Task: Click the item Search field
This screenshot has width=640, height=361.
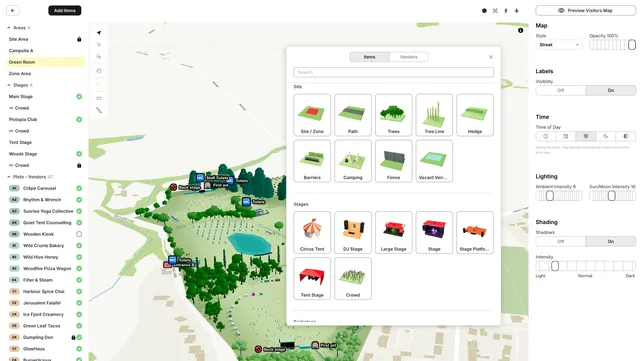Action: point(393,72)
